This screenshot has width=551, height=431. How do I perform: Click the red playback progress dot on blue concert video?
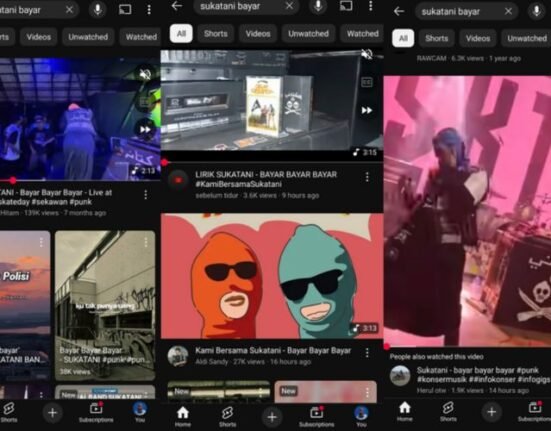pyautogui.click(x=13, y=180)
